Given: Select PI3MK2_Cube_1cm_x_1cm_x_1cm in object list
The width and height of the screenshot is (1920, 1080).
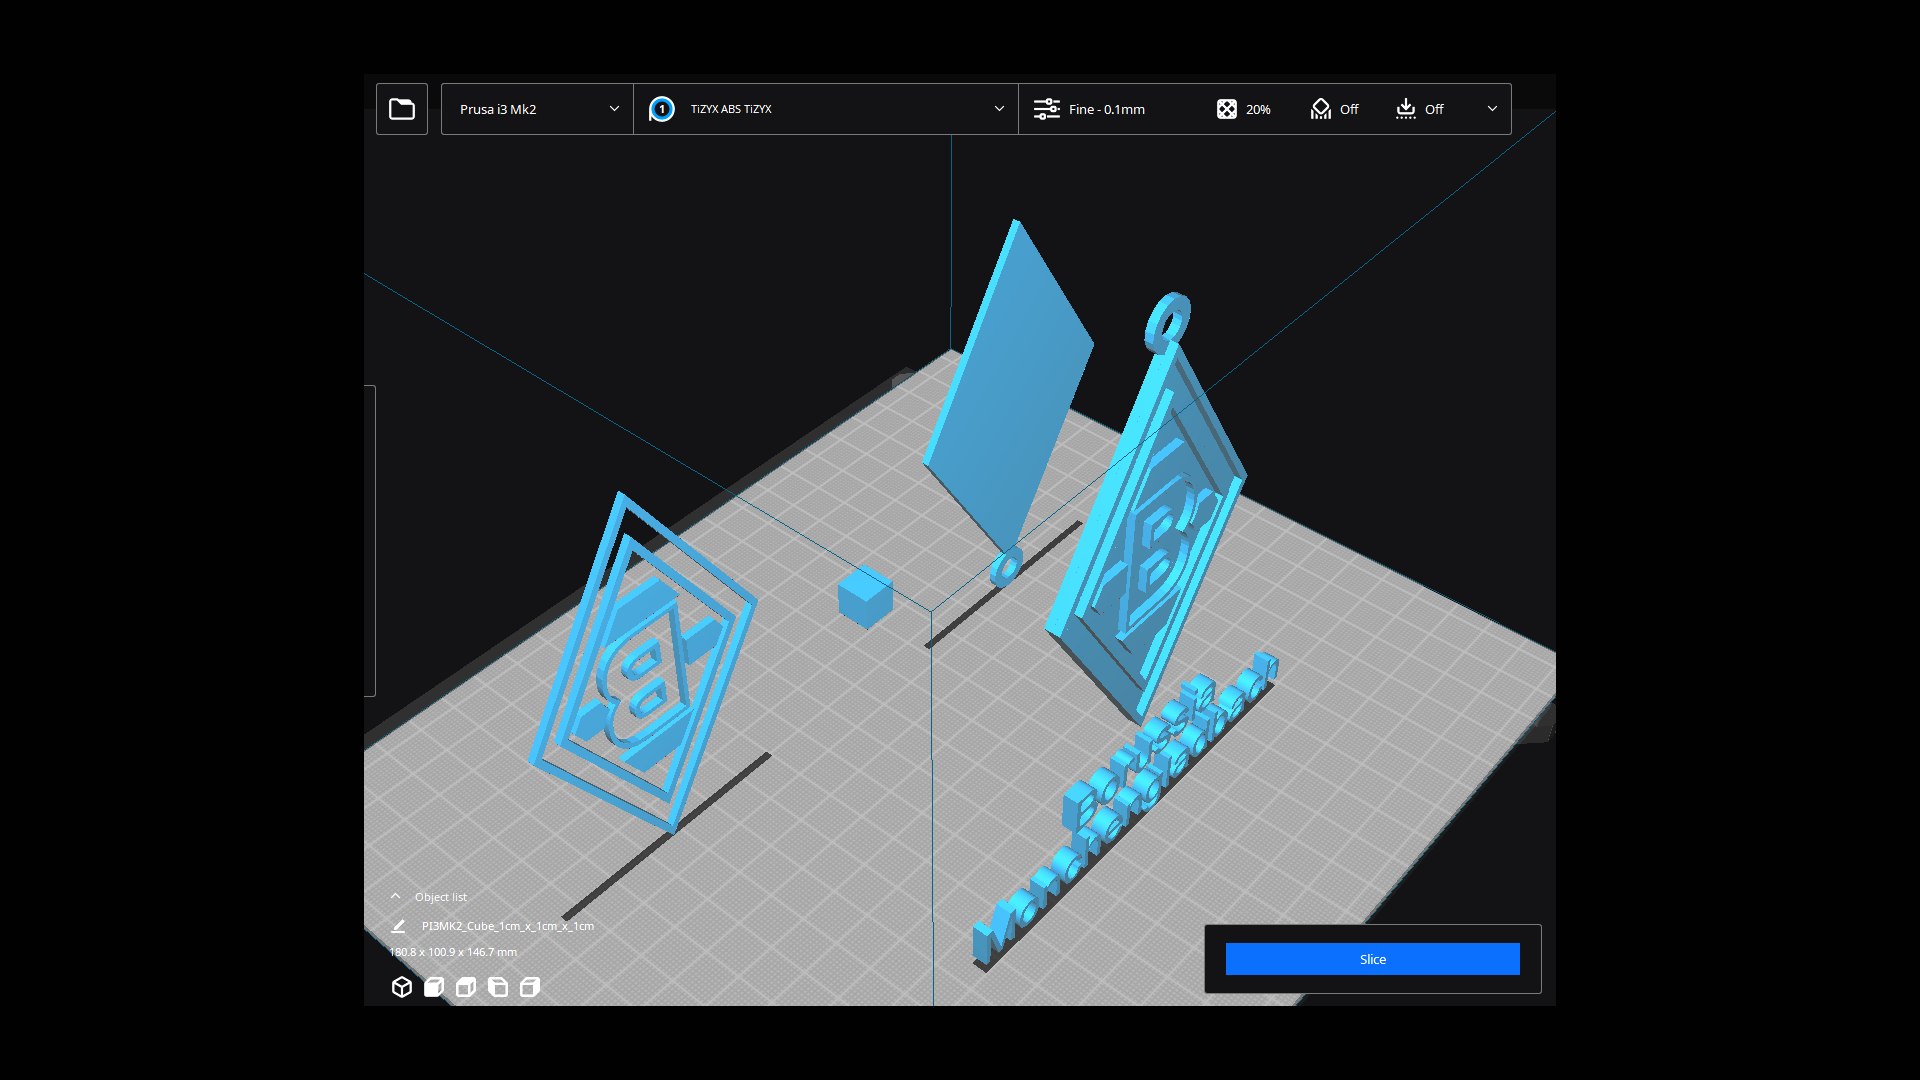Looking at the screenshot, I should pos(507,926).
